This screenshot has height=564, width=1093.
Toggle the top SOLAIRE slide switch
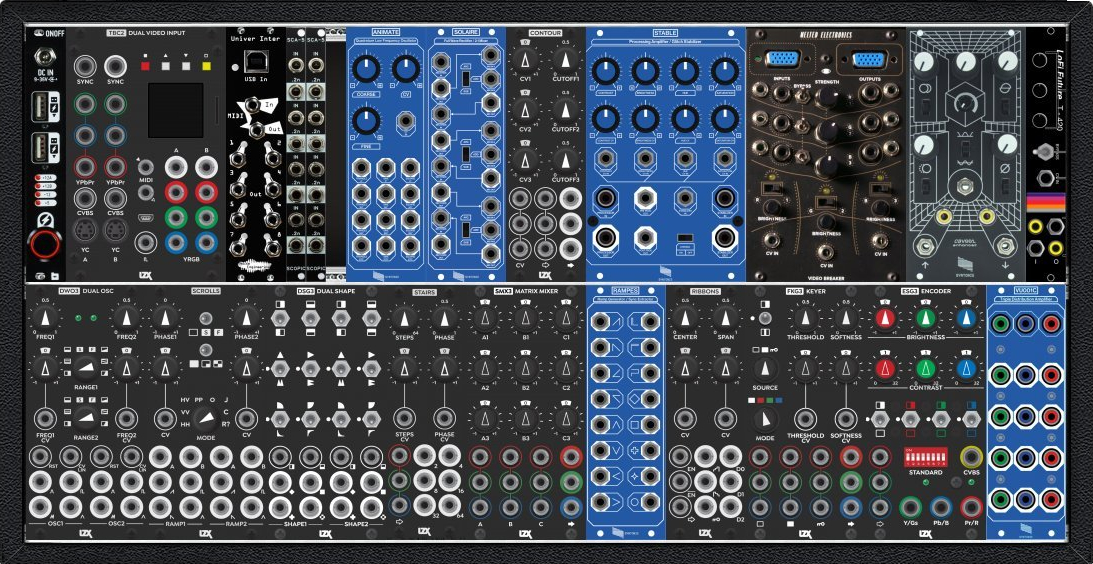click(464, 79)
